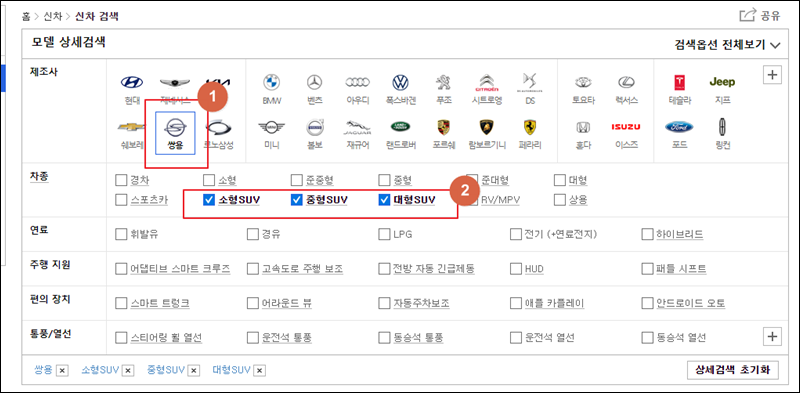Check the 운전석 통풍 checkbox

(252, 337)
